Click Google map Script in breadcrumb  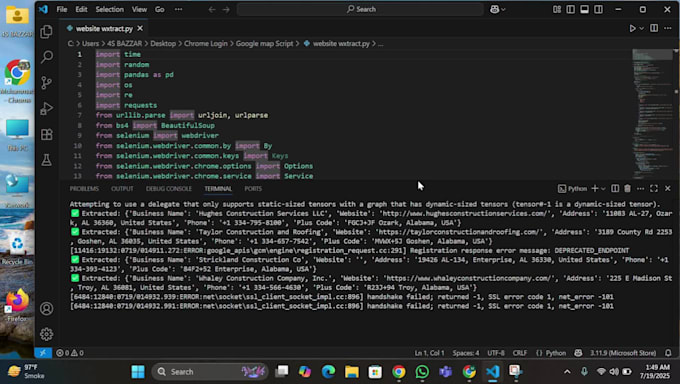tap(265, 43)
